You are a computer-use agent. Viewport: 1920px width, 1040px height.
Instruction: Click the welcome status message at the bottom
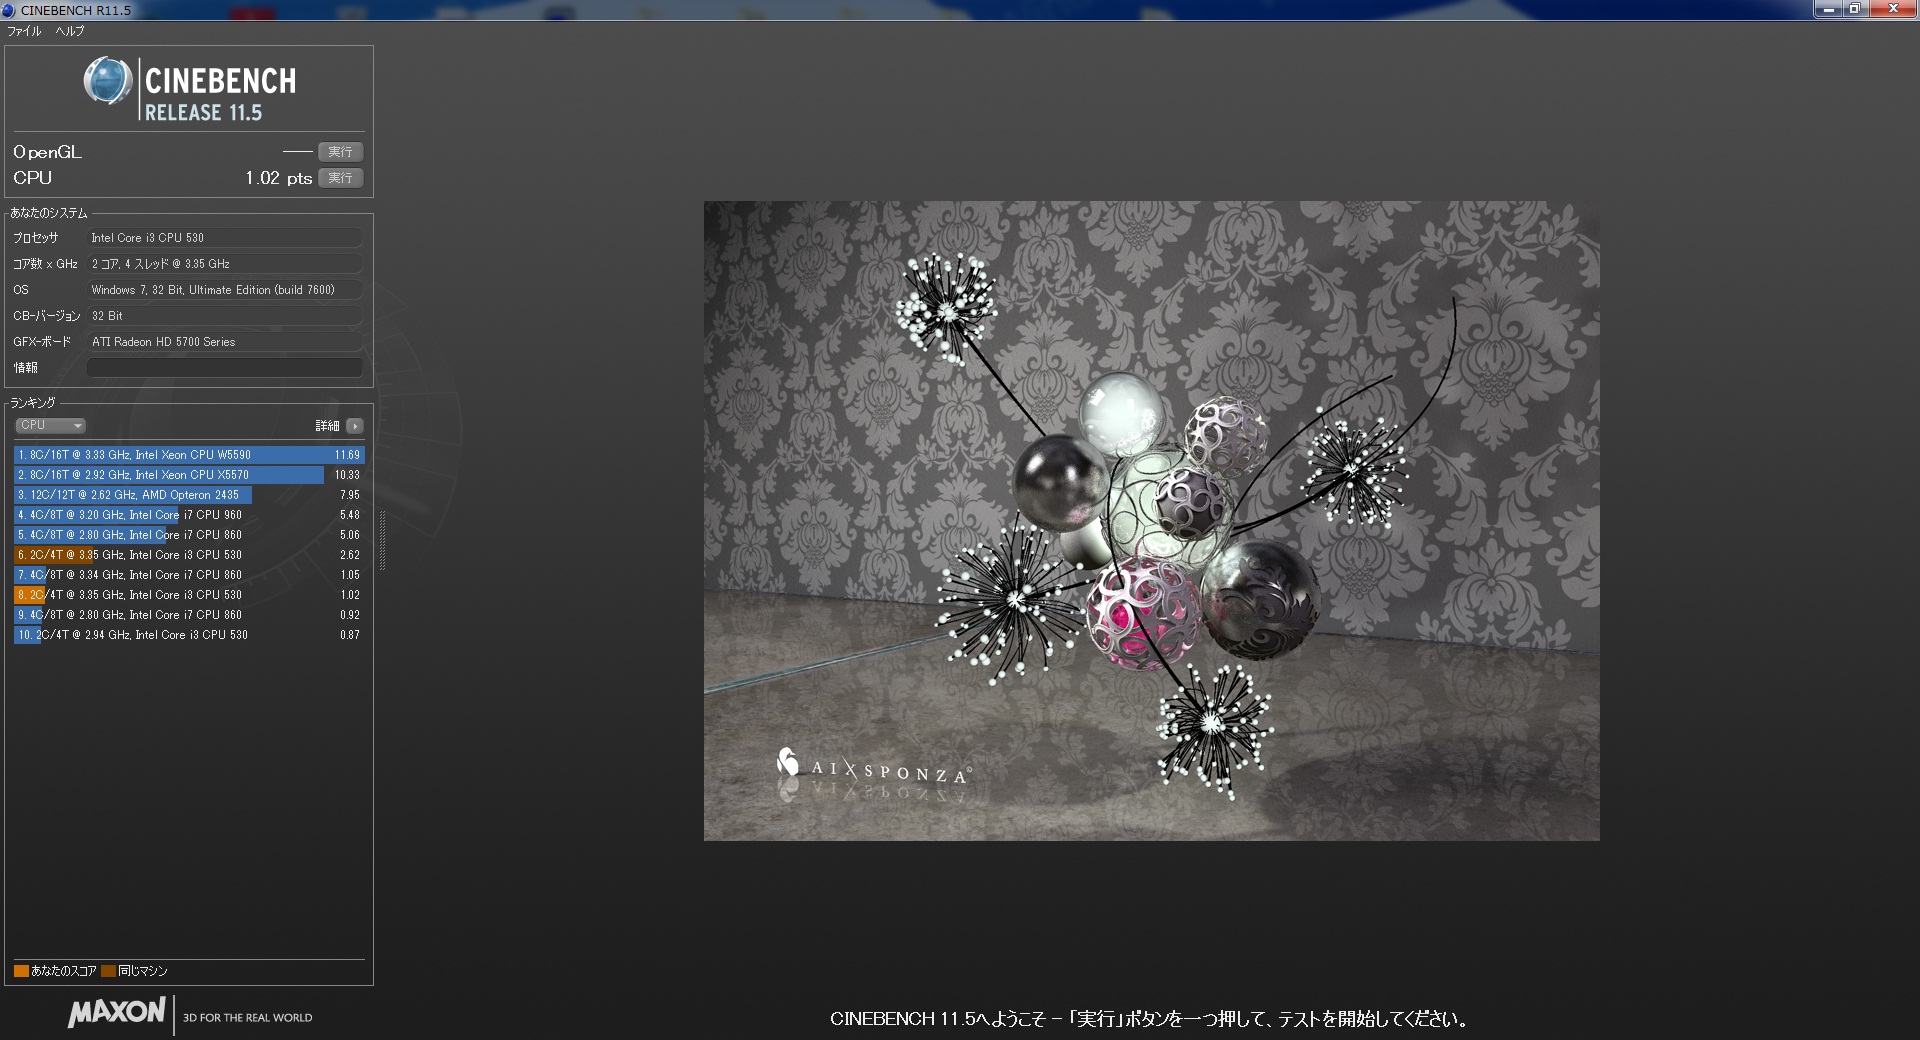pyautogui.click(x=1150, y=1019)
